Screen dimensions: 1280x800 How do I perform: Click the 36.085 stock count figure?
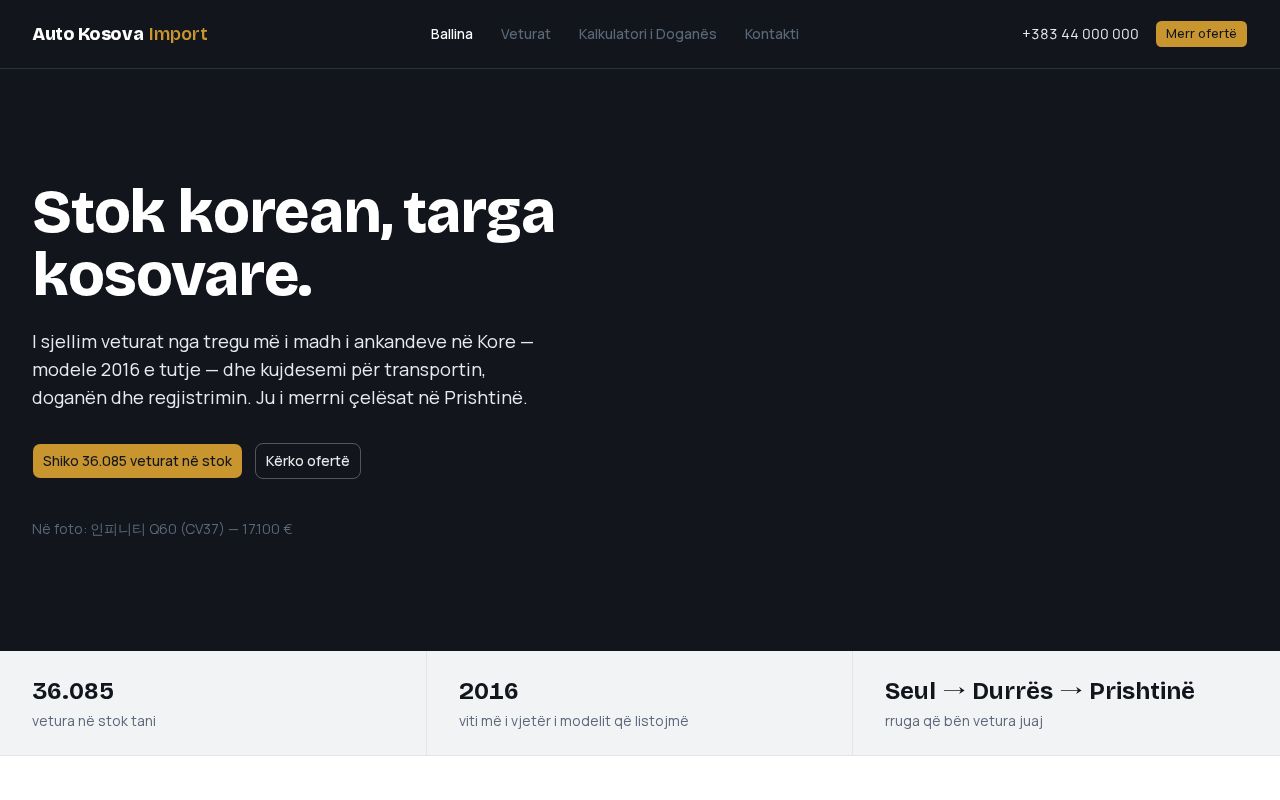coord(73,691)
